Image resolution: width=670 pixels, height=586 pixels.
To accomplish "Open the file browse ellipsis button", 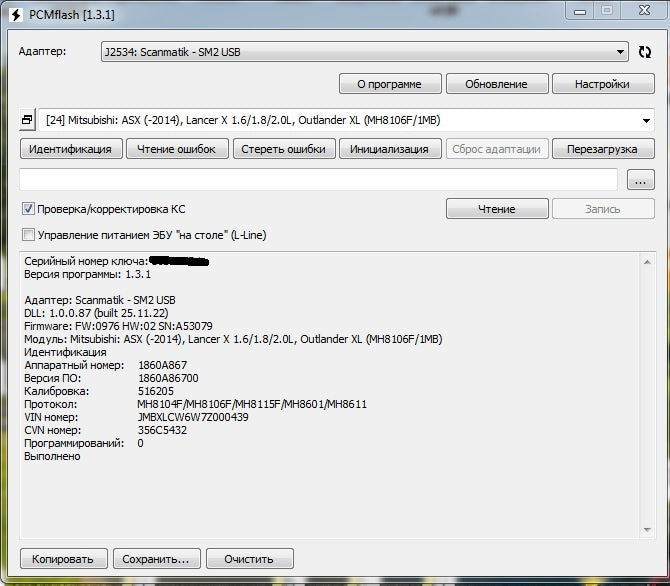I will point(640,180).
